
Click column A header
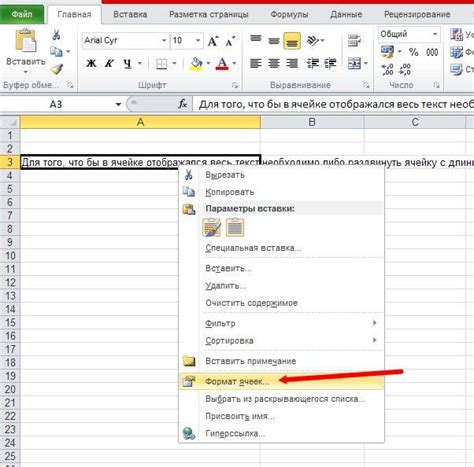pos(140,122)
